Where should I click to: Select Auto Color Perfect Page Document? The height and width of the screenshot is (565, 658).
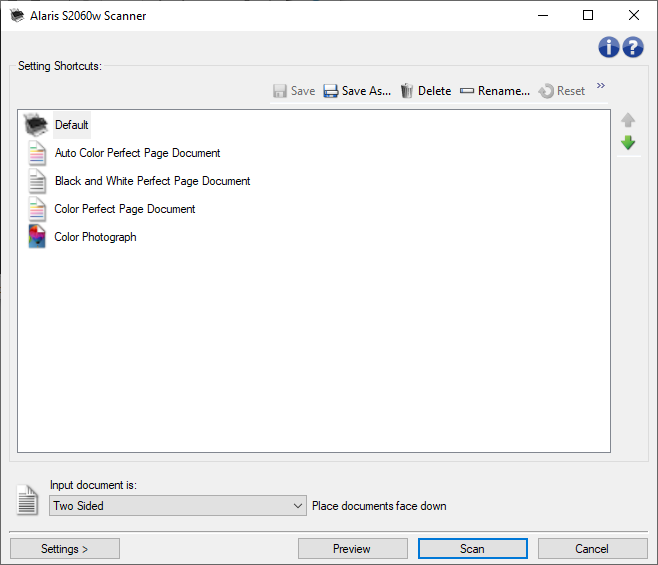pos(137,153)
